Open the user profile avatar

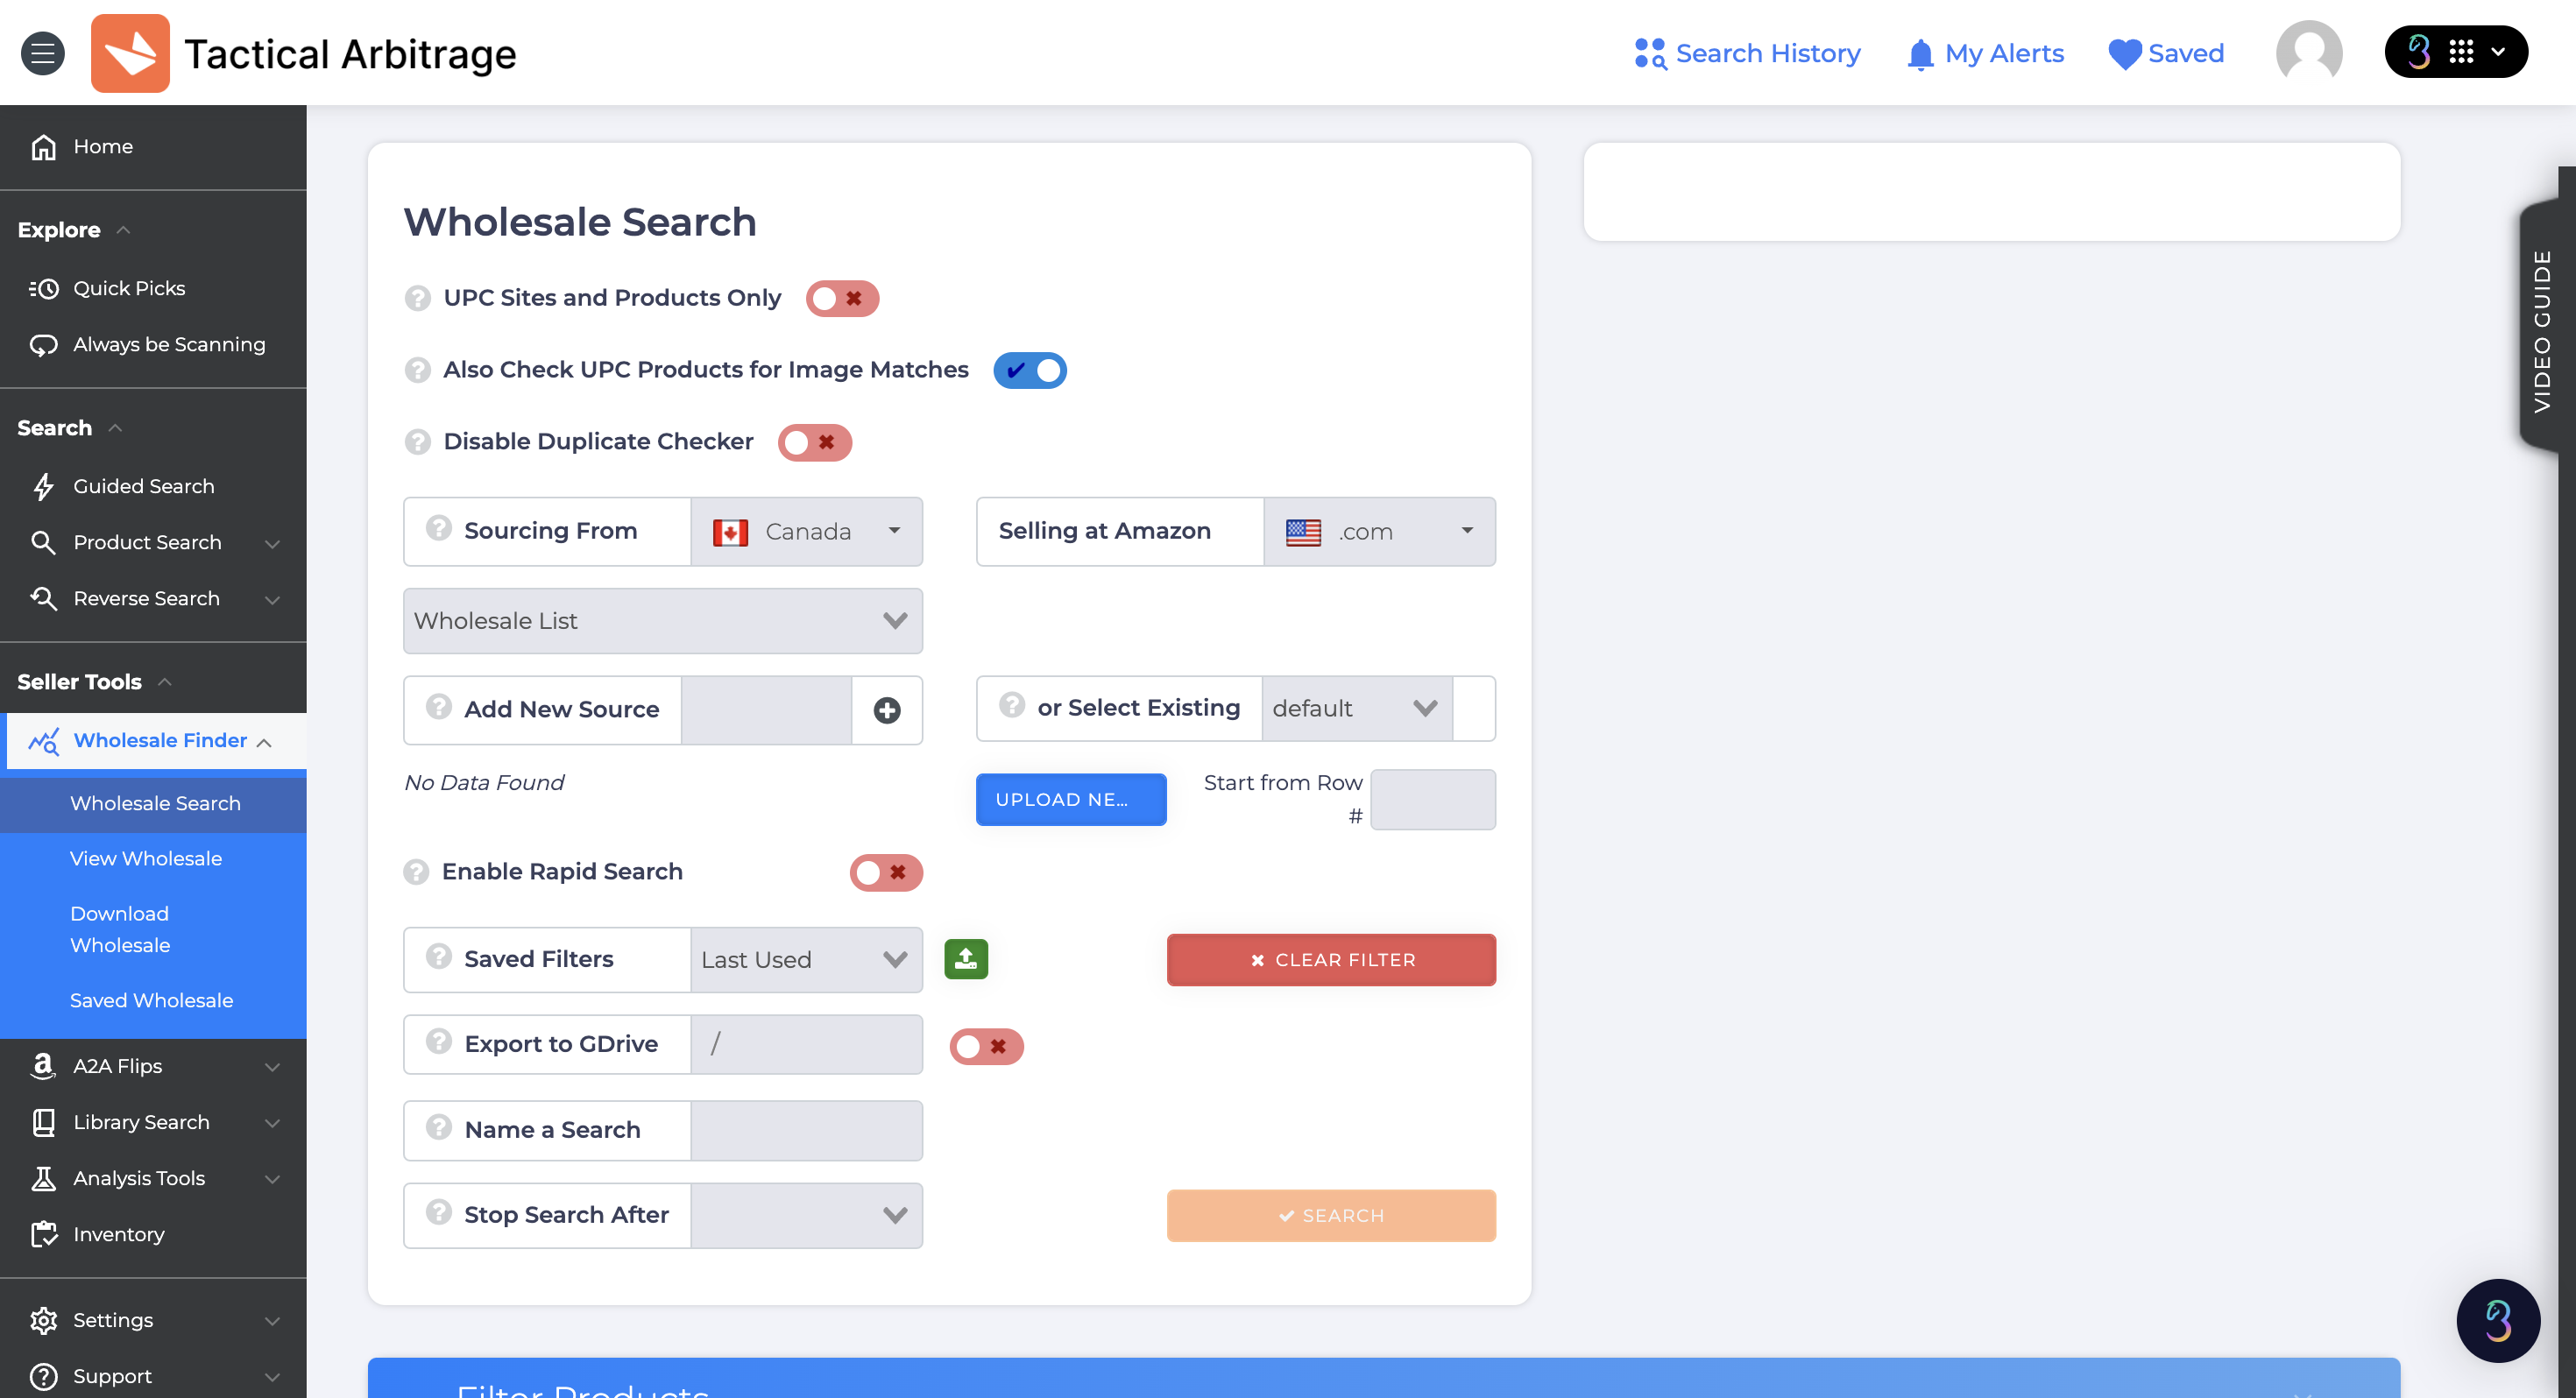point(2309,52)
